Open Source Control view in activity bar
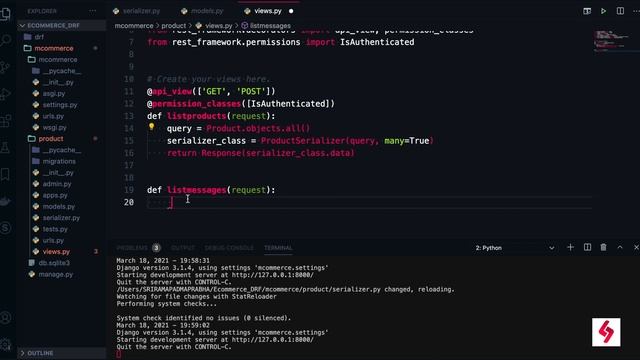Viewport: 640px width, 360px height. 6,67
